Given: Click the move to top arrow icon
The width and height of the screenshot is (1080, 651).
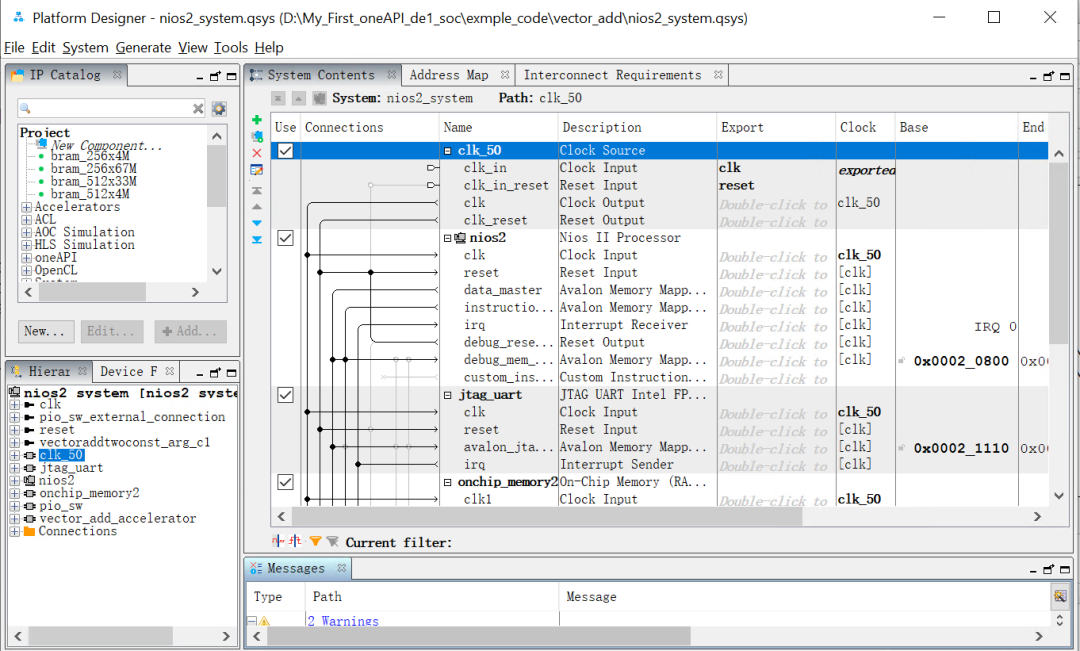Looking at the screenshot, I should pos(257,190).
